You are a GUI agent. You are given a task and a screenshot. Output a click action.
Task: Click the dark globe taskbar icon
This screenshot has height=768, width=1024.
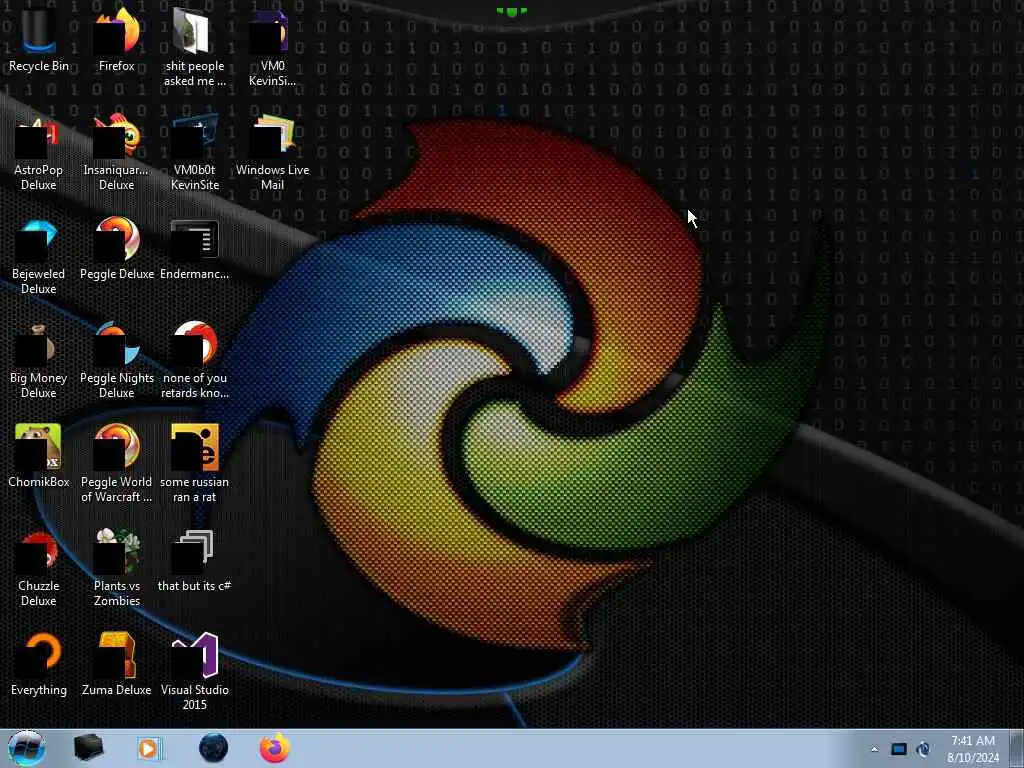click(x=214, y=748)
